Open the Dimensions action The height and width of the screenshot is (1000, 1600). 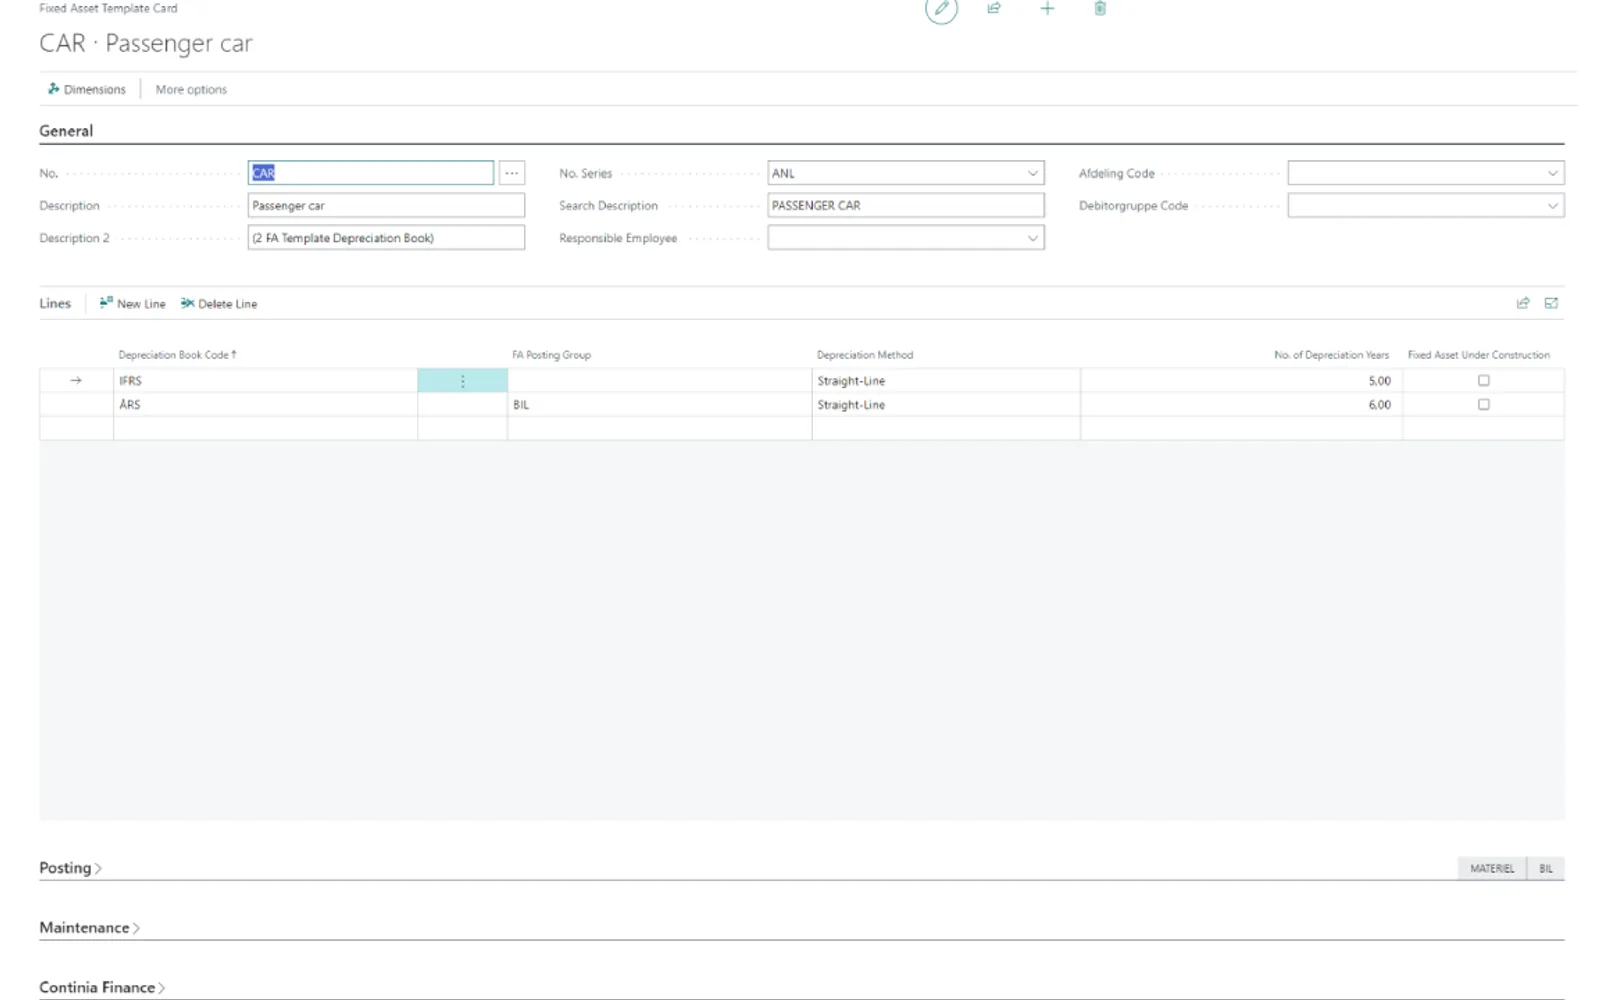tap(87, 89)
